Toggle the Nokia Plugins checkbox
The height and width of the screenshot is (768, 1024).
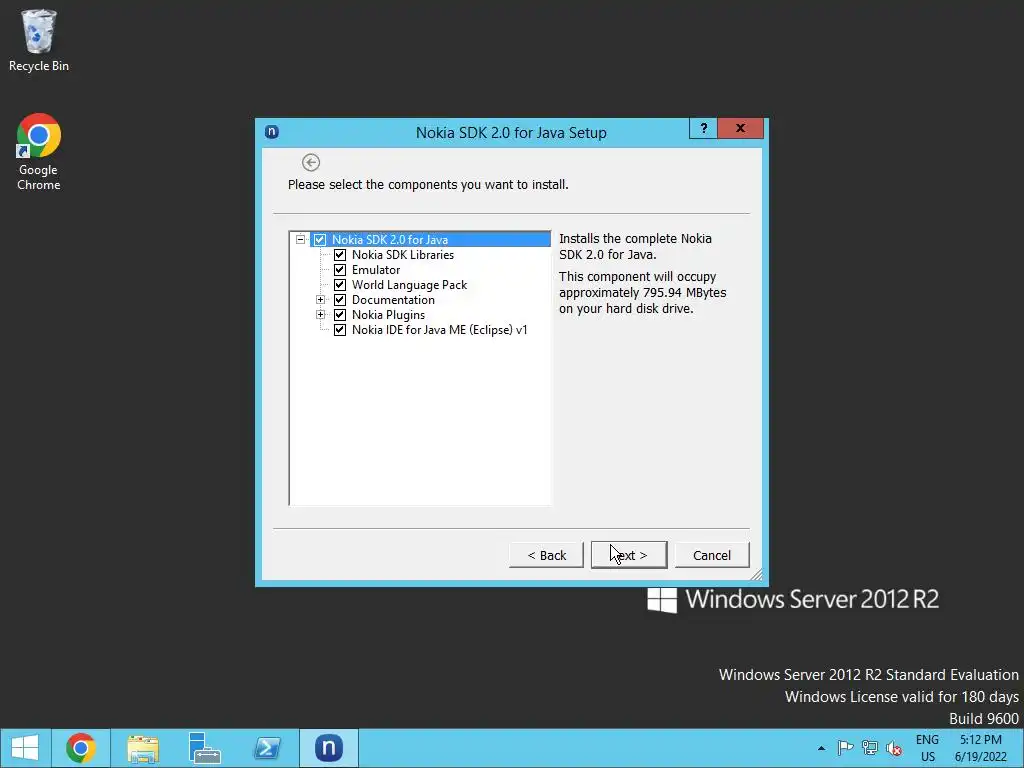pyautogui.click(x=340, y=315)
